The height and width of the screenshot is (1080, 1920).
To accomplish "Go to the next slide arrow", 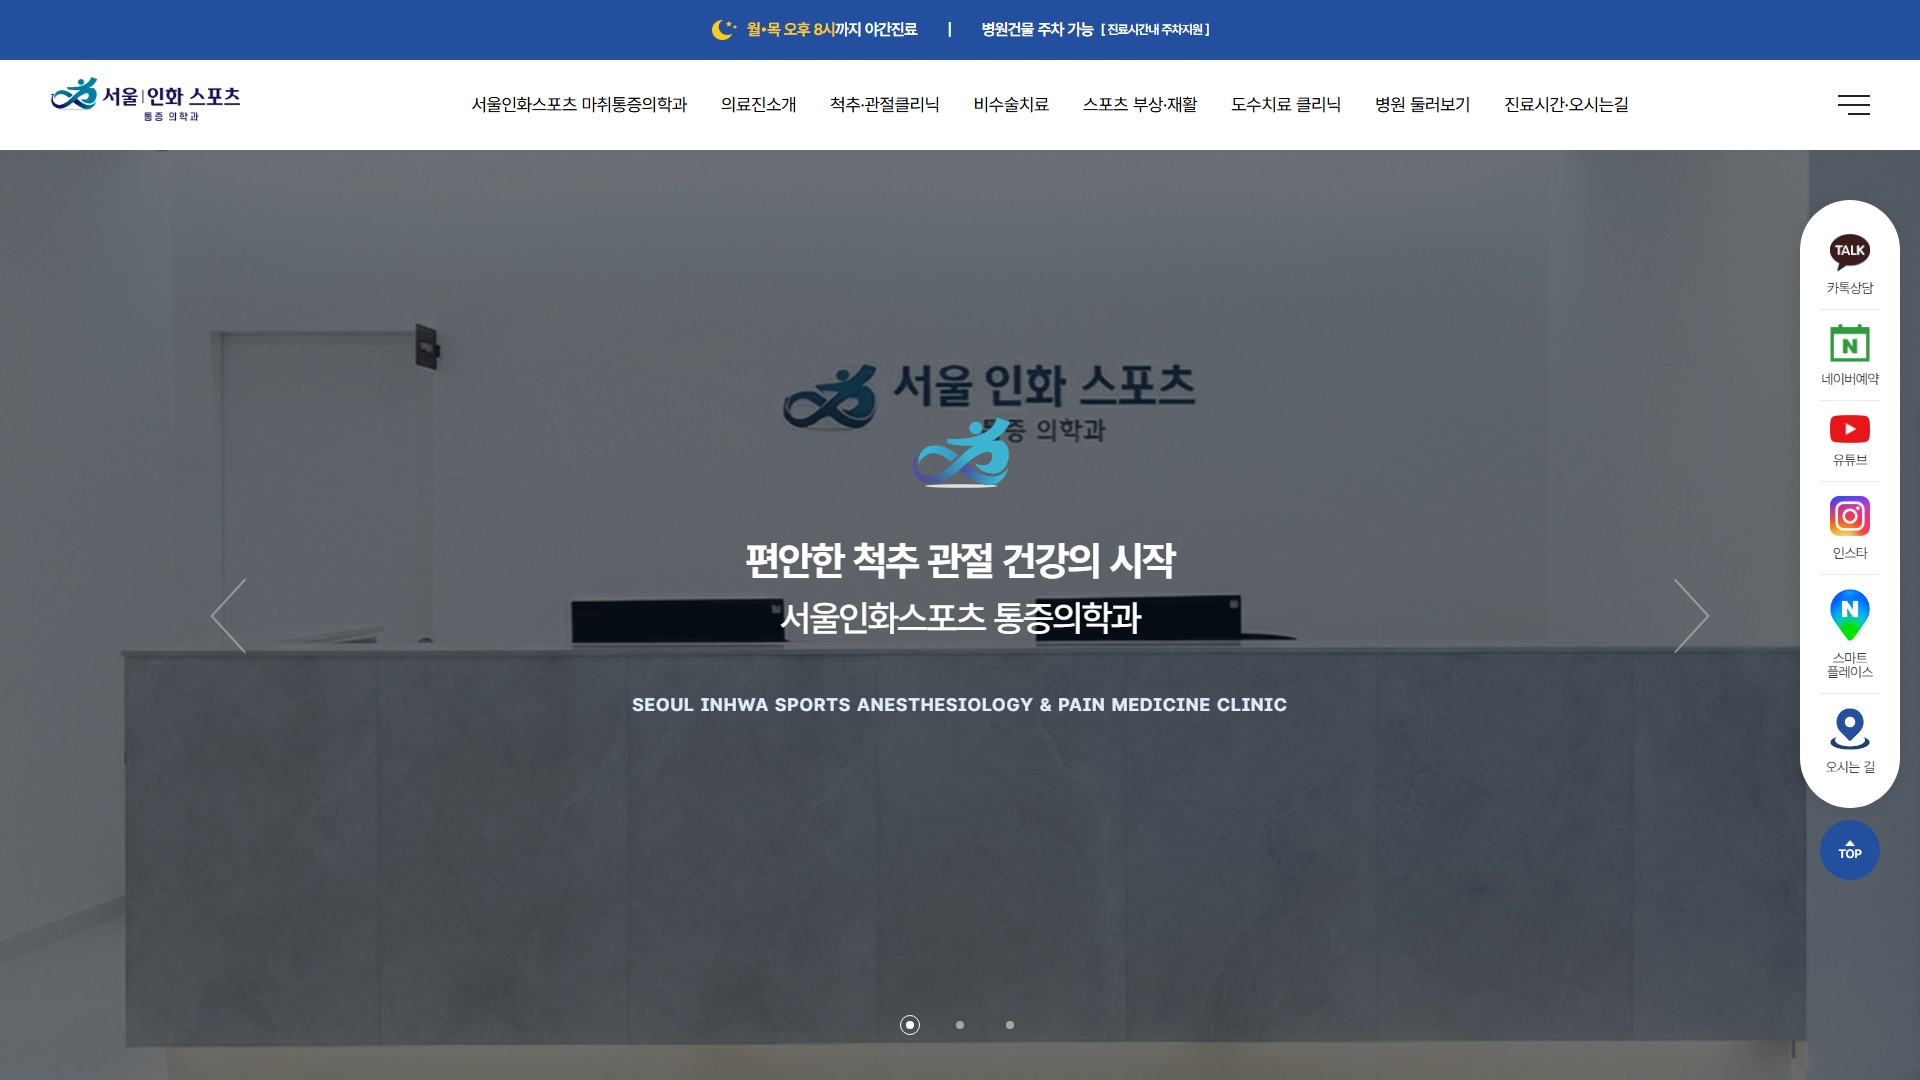I will [x=1691, y=616].
